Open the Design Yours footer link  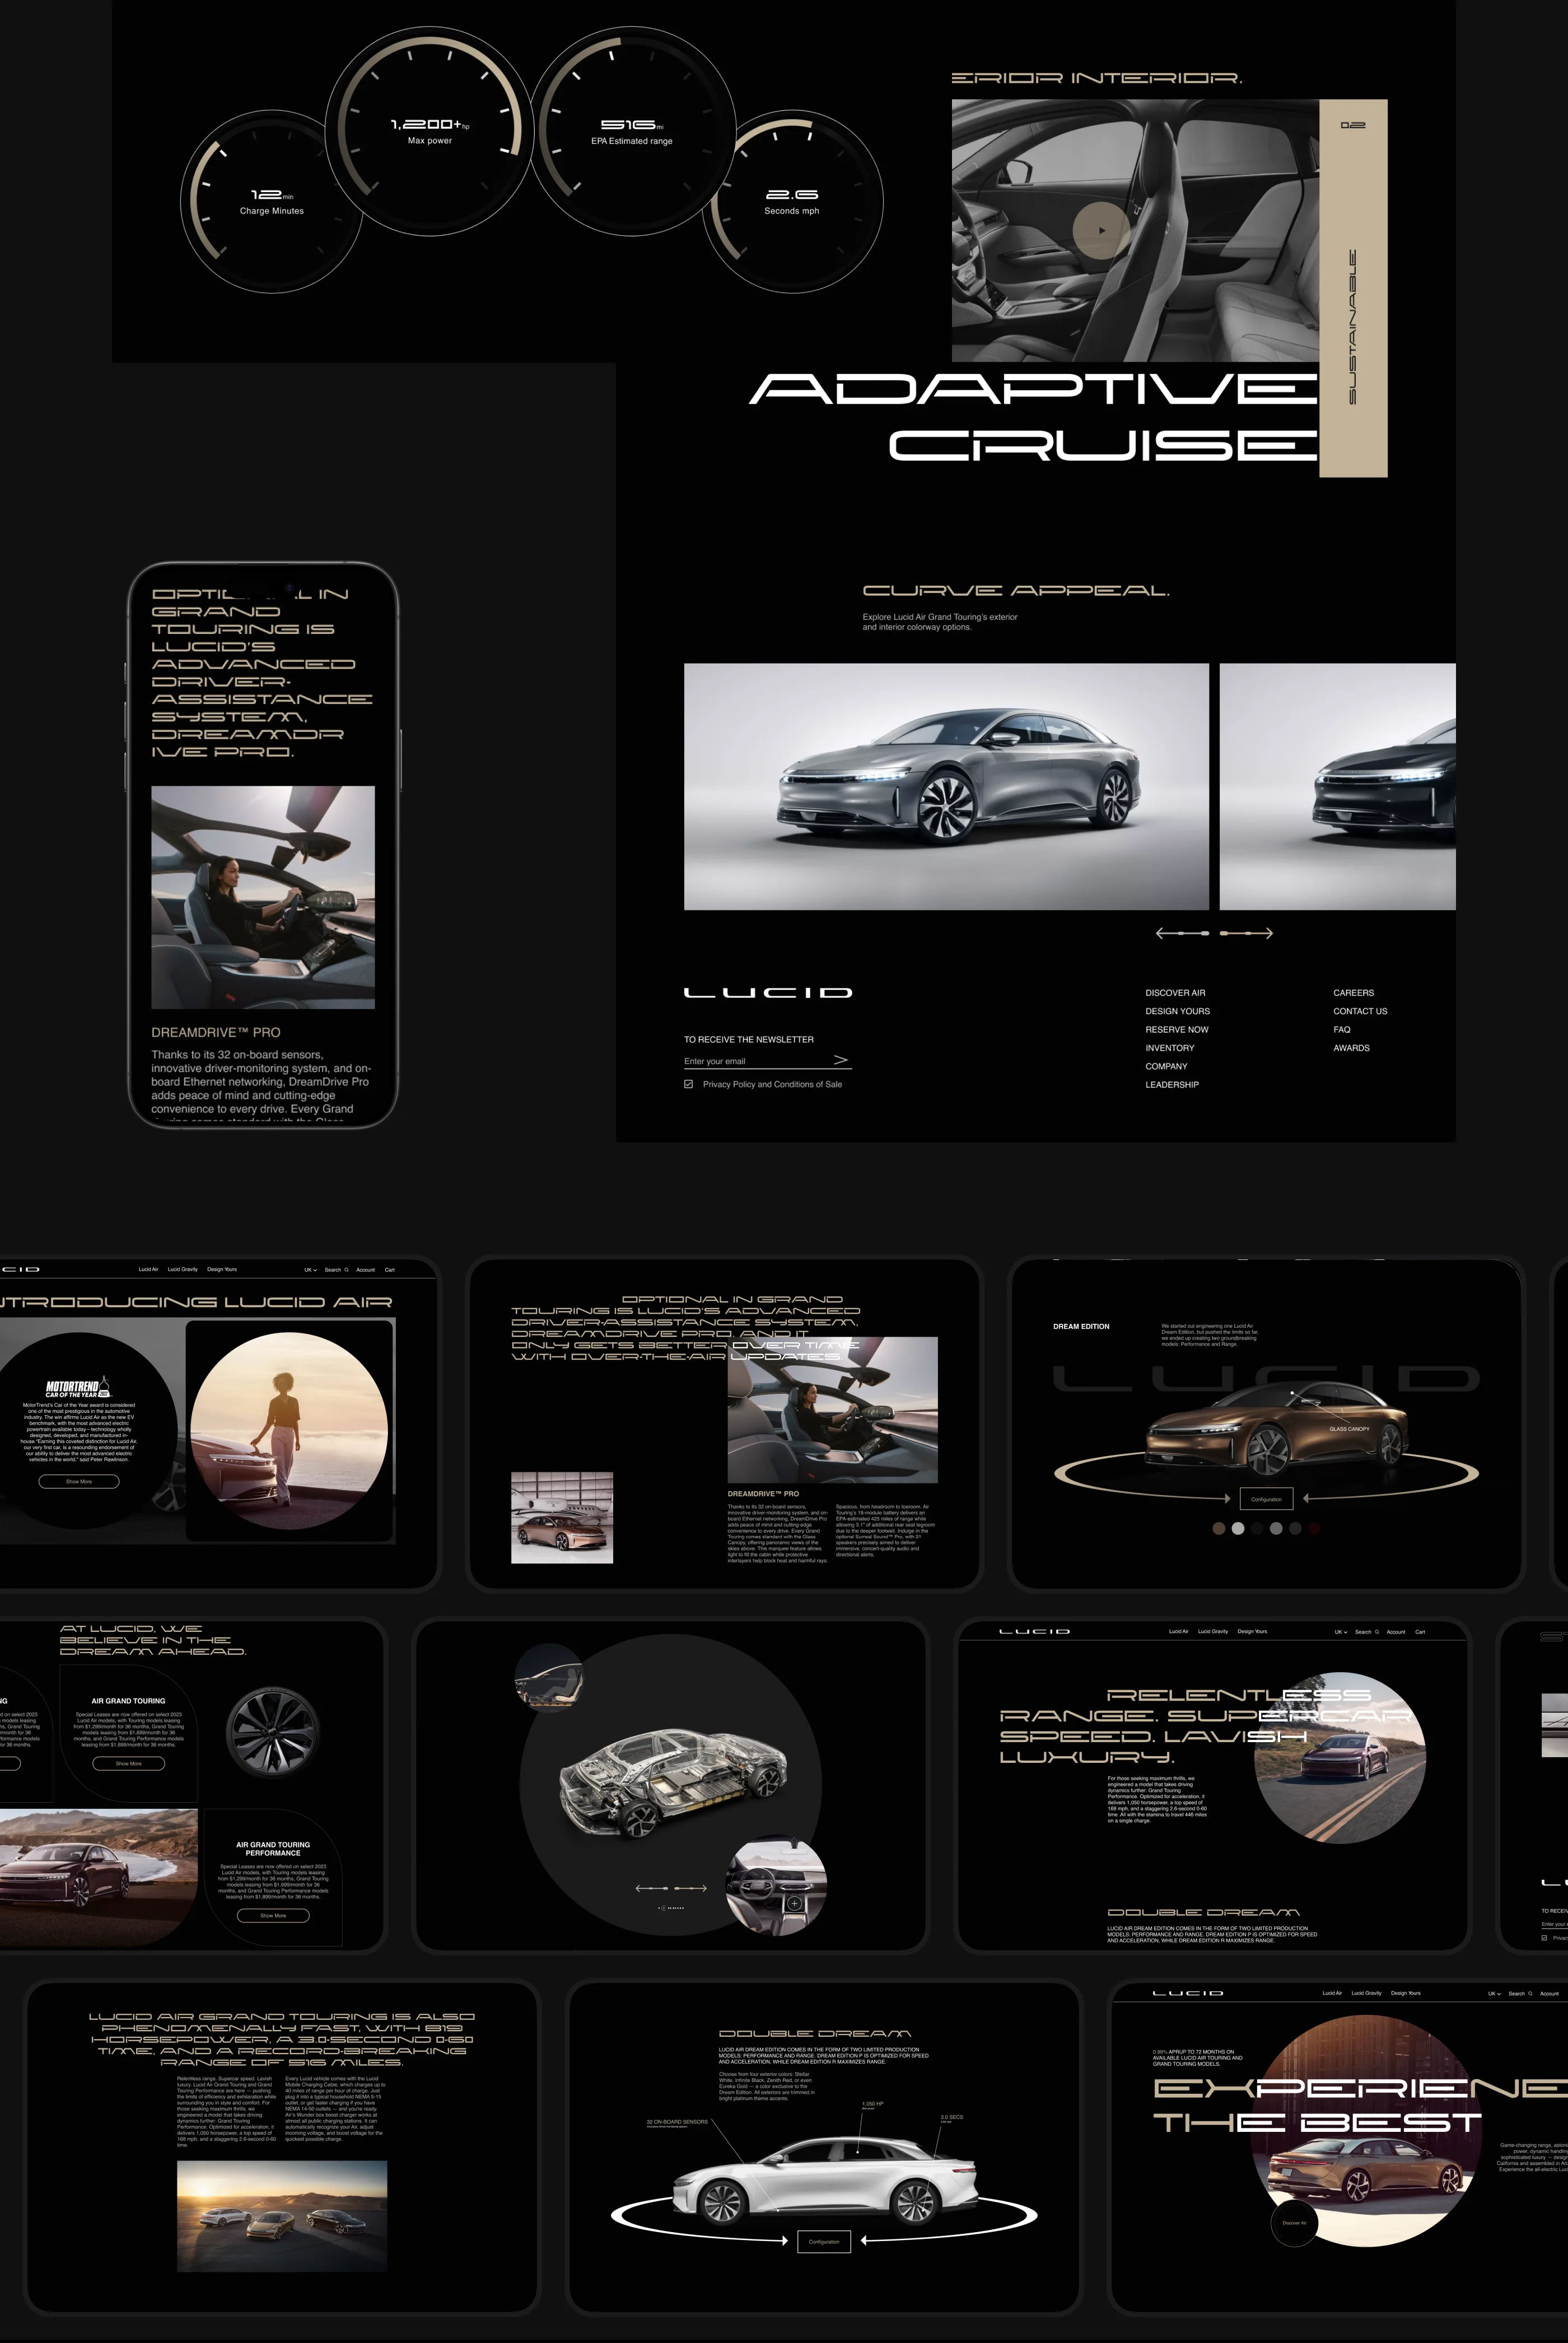[1177, 1011]
